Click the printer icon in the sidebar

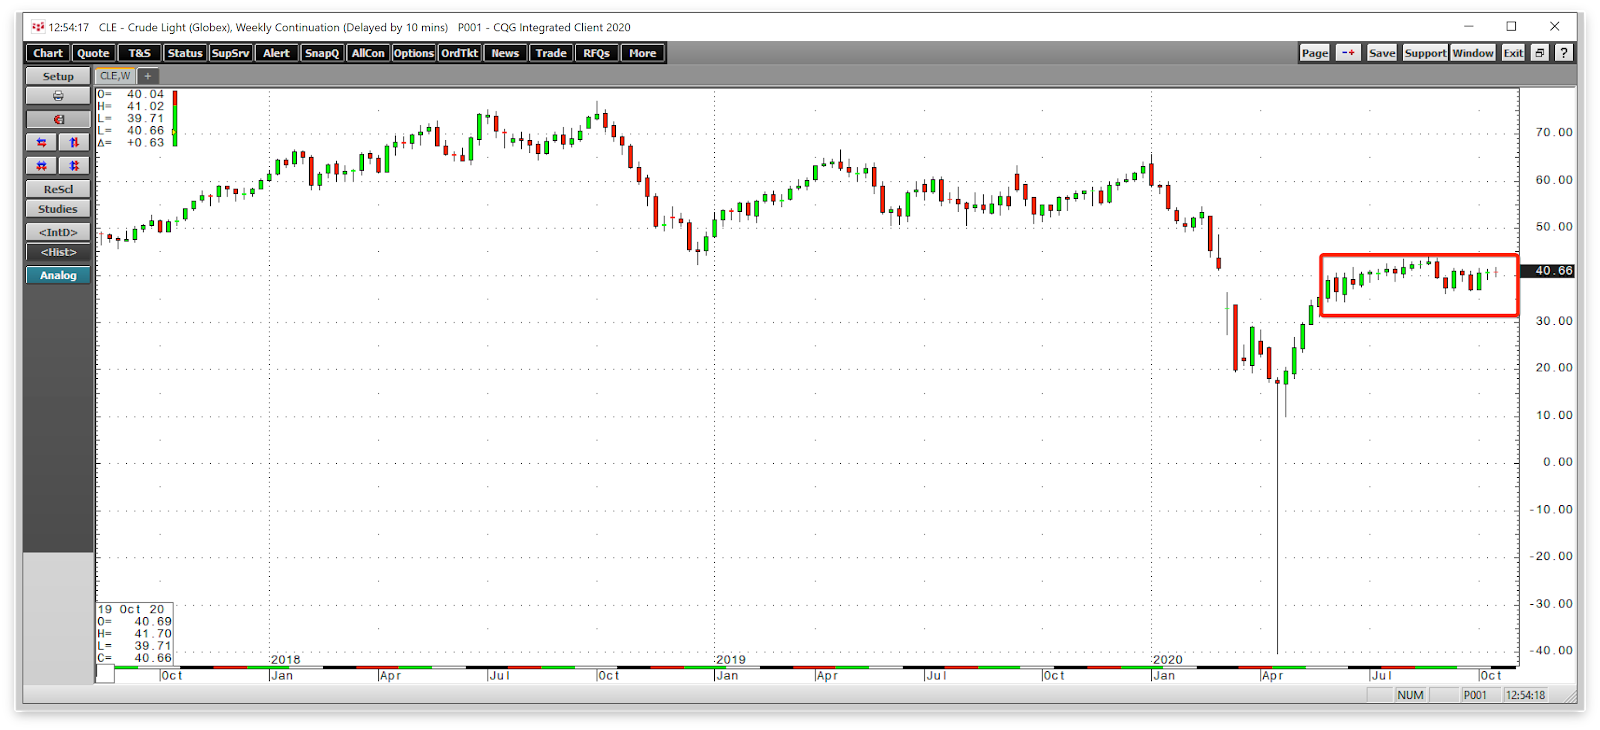tap(58, 96)
